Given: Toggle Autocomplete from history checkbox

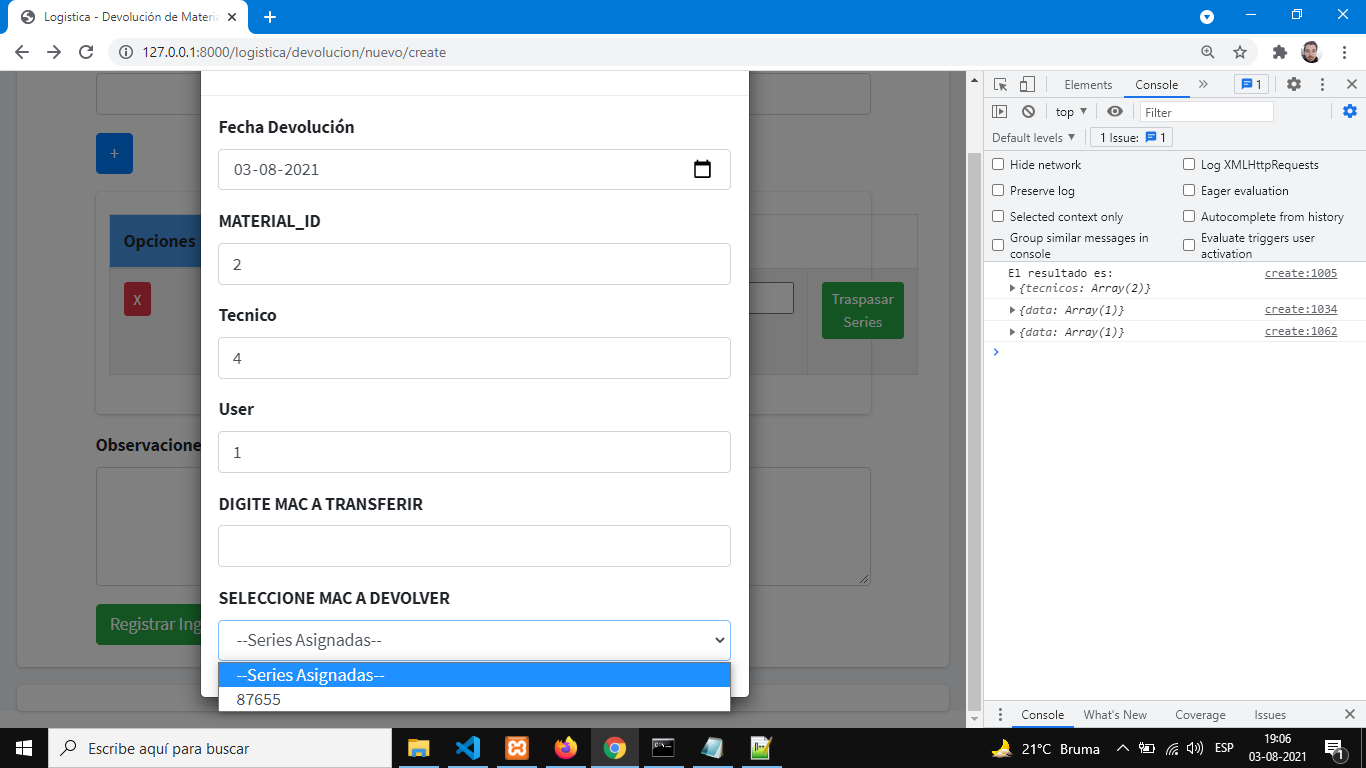Looking at the screenshot, I should (x=1189, y=216).
